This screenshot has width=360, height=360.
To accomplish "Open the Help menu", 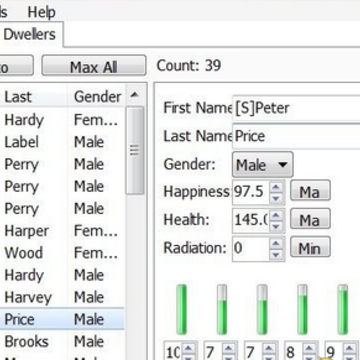I will tap(41, 13).
